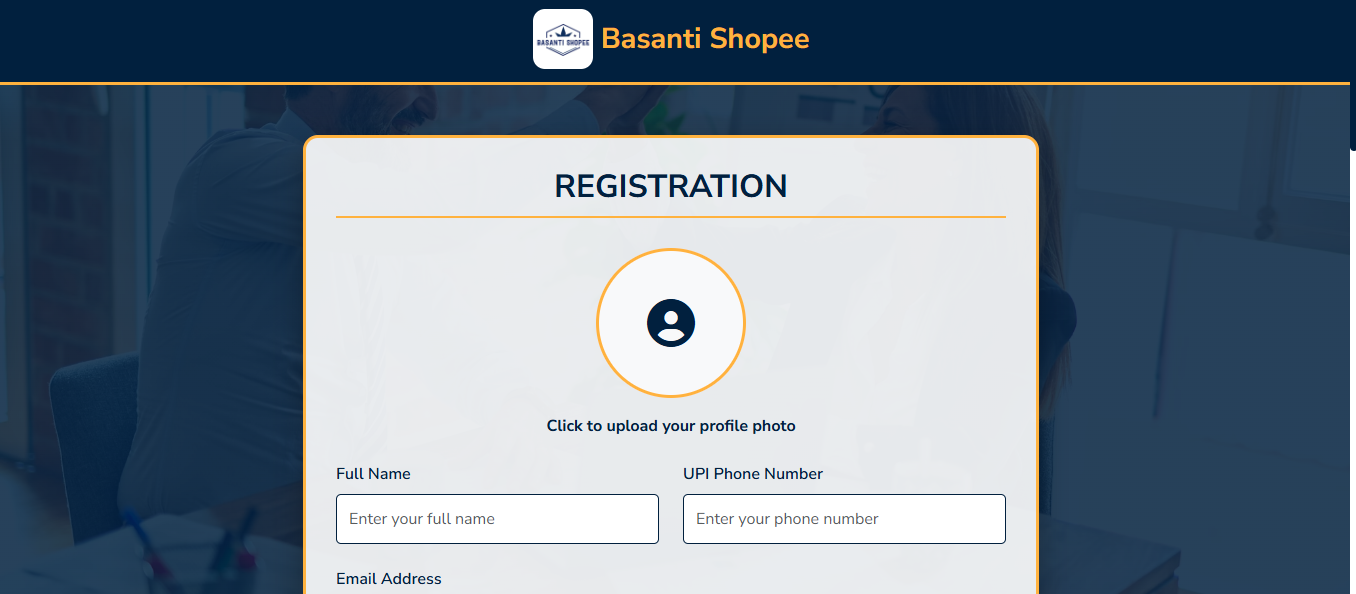1356x594 pixels.
Task: Click the REGISTRATION heading
Action: [670, 186]
